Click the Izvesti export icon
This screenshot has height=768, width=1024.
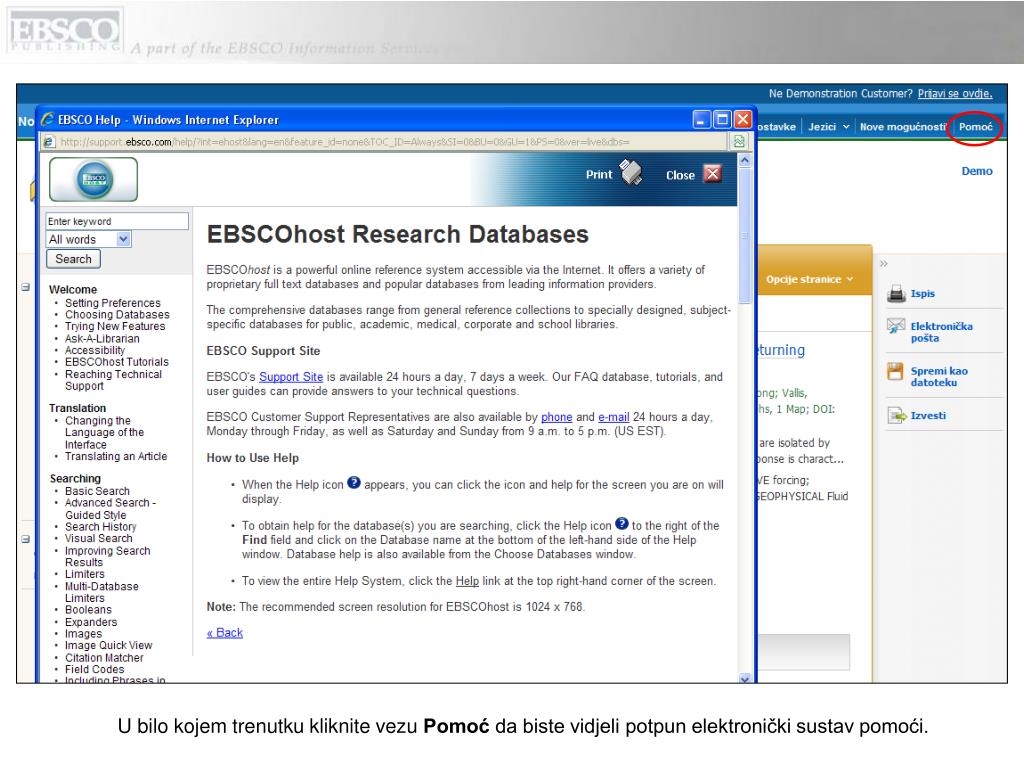tap(896, 415)
